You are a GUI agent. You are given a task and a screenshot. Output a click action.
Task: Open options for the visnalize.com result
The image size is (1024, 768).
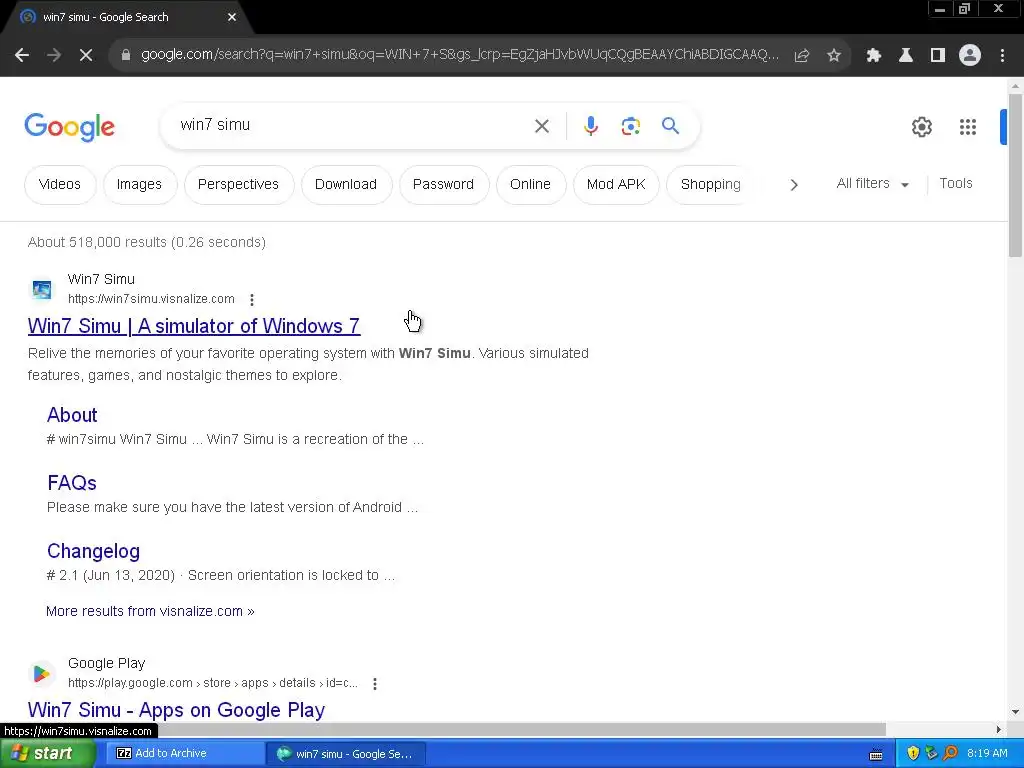coord(252,300)
